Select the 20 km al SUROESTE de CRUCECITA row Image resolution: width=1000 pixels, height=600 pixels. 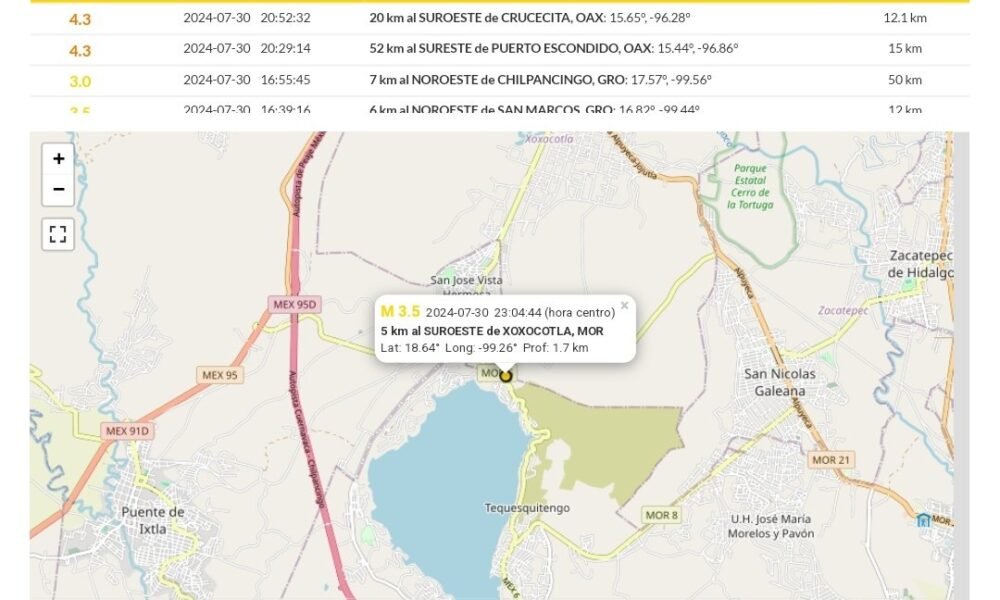click(499, 18)
